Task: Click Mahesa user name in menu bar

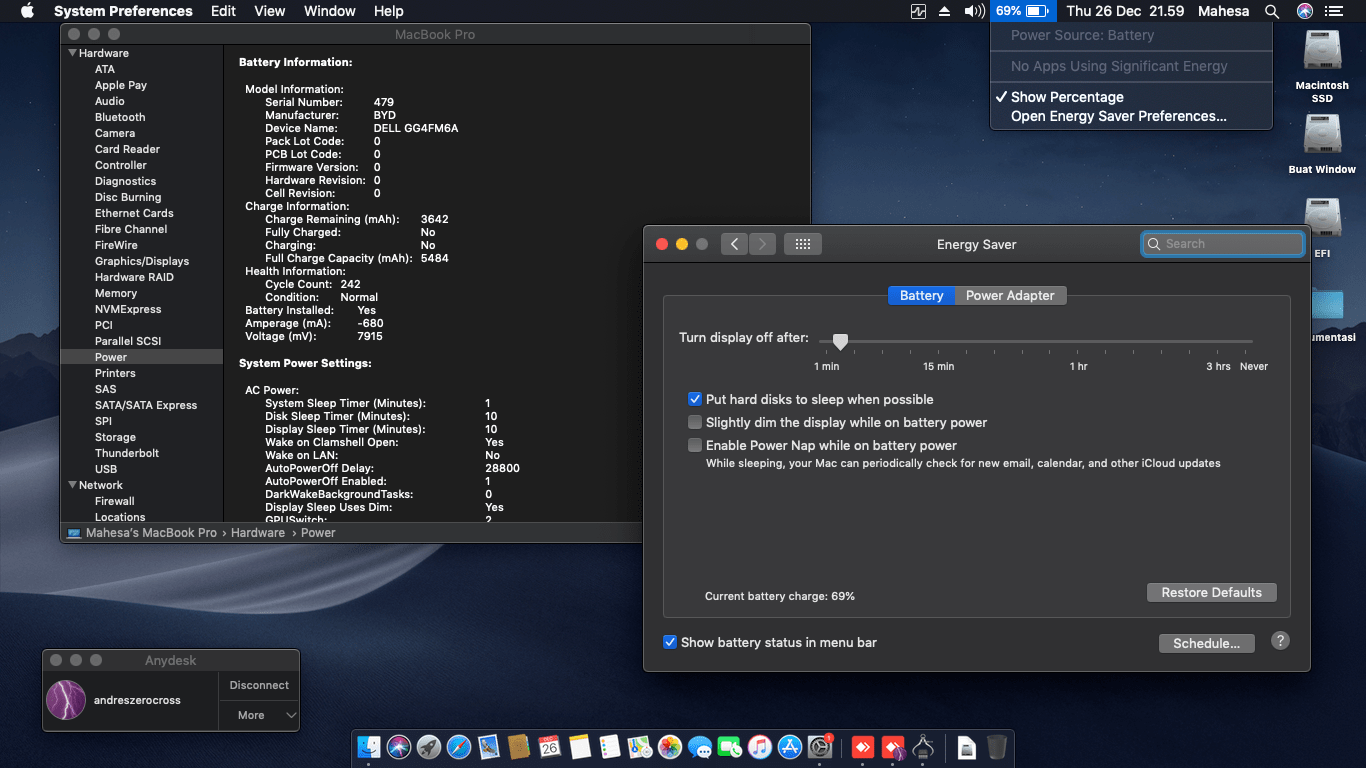Action: [x=1225, y=11]
